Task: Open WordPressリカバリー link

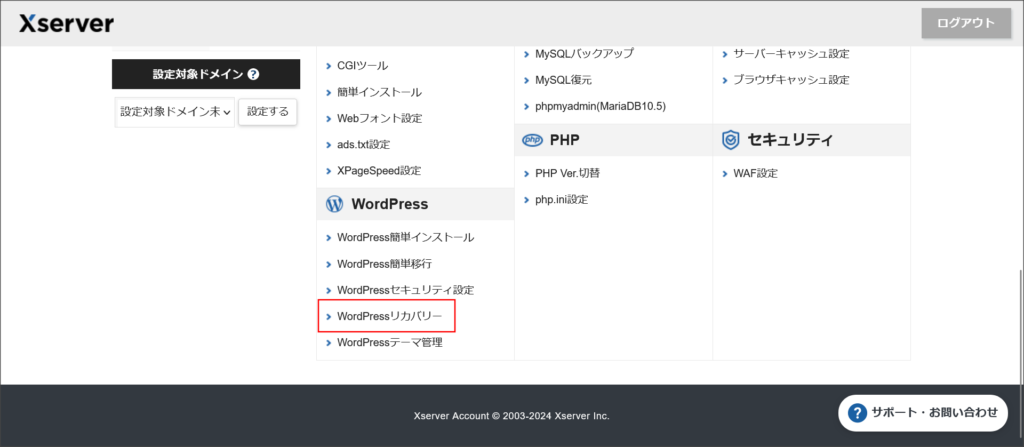Action: coord(389,316)
